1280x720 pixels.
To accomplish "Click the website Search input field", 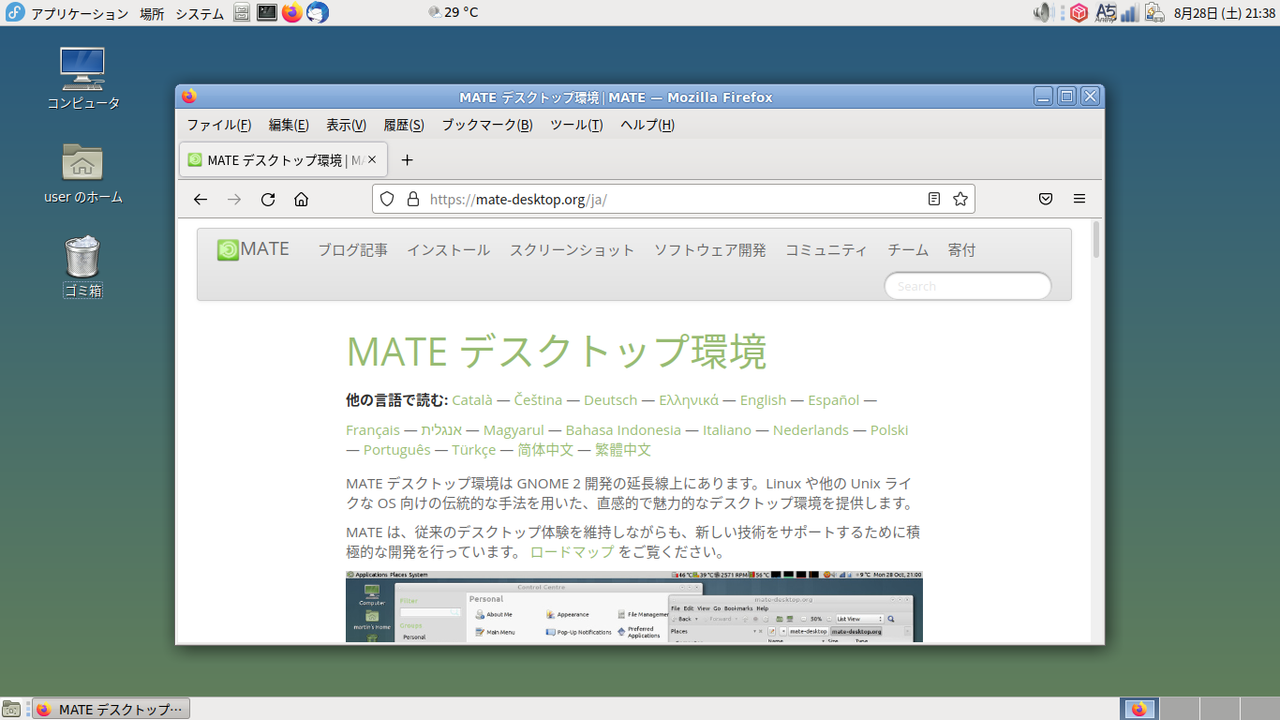I will (x=967, y=286).
